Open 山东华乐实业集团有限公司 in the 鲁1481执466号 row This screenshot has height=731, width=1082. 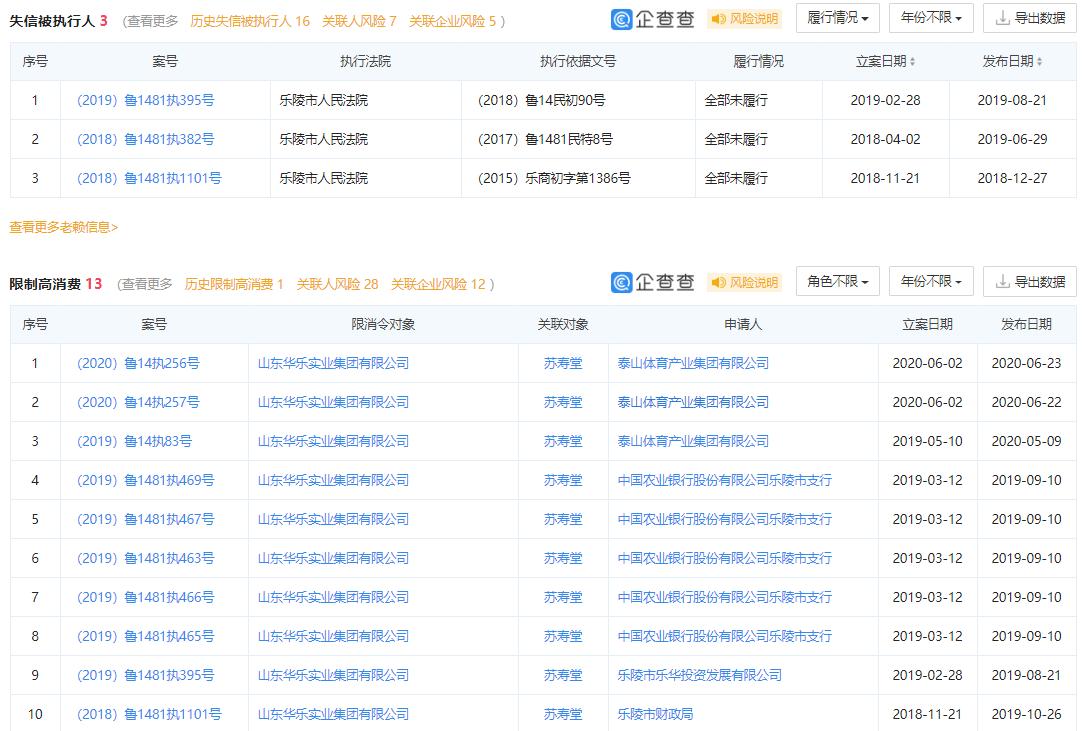(333, 597)
